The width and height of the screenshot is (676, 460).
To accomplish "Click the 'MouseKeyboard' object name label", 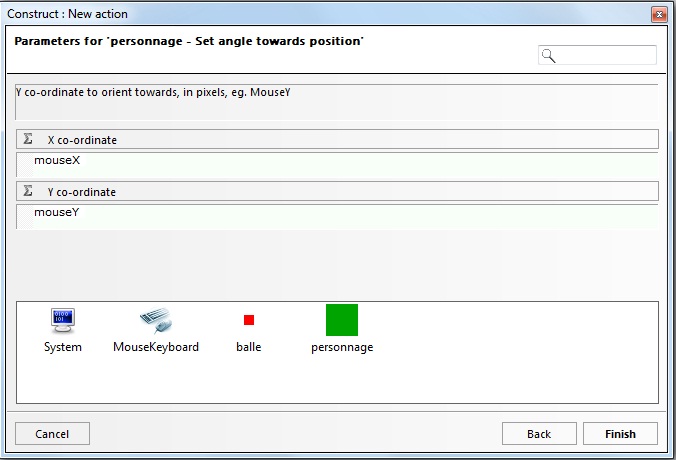I will pyautogui.click(x=156, y=347).
